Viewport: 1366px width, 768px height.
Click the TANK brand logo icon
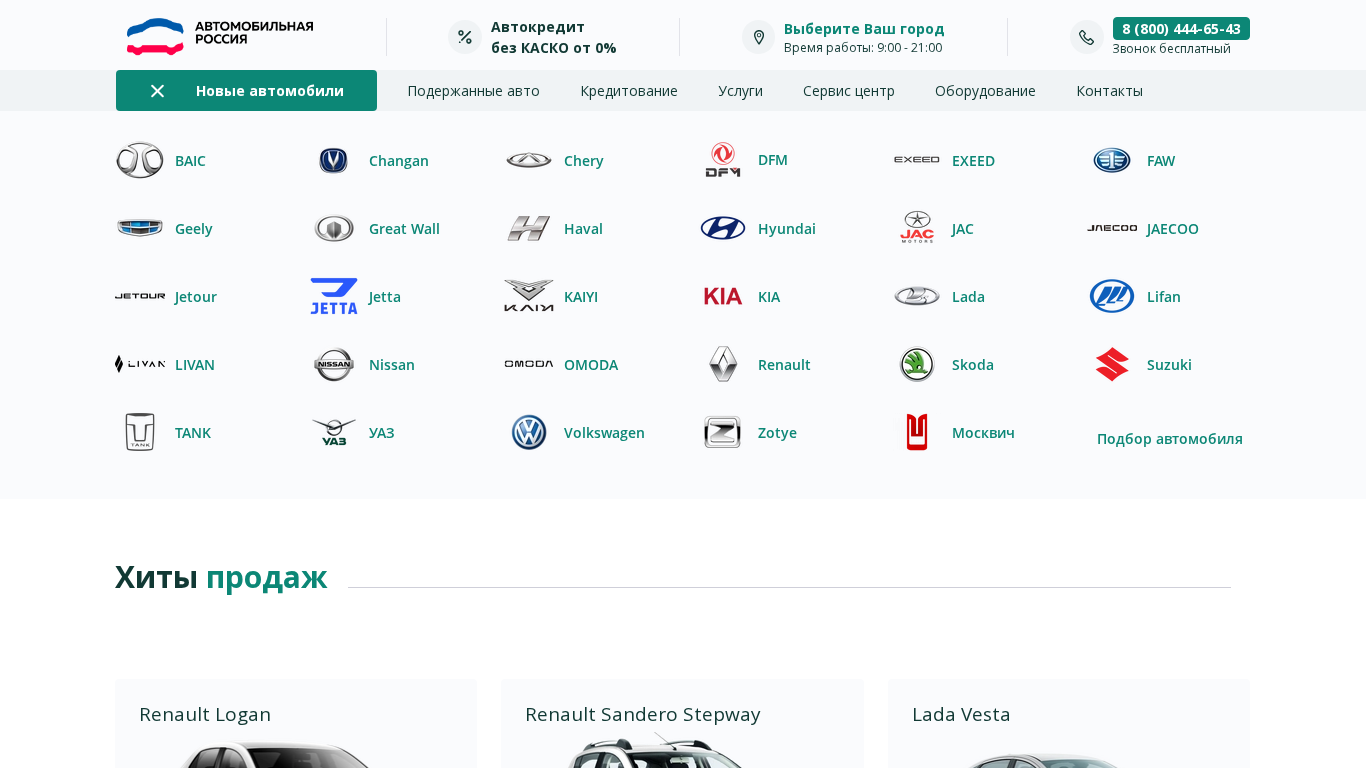click(140, 432)
